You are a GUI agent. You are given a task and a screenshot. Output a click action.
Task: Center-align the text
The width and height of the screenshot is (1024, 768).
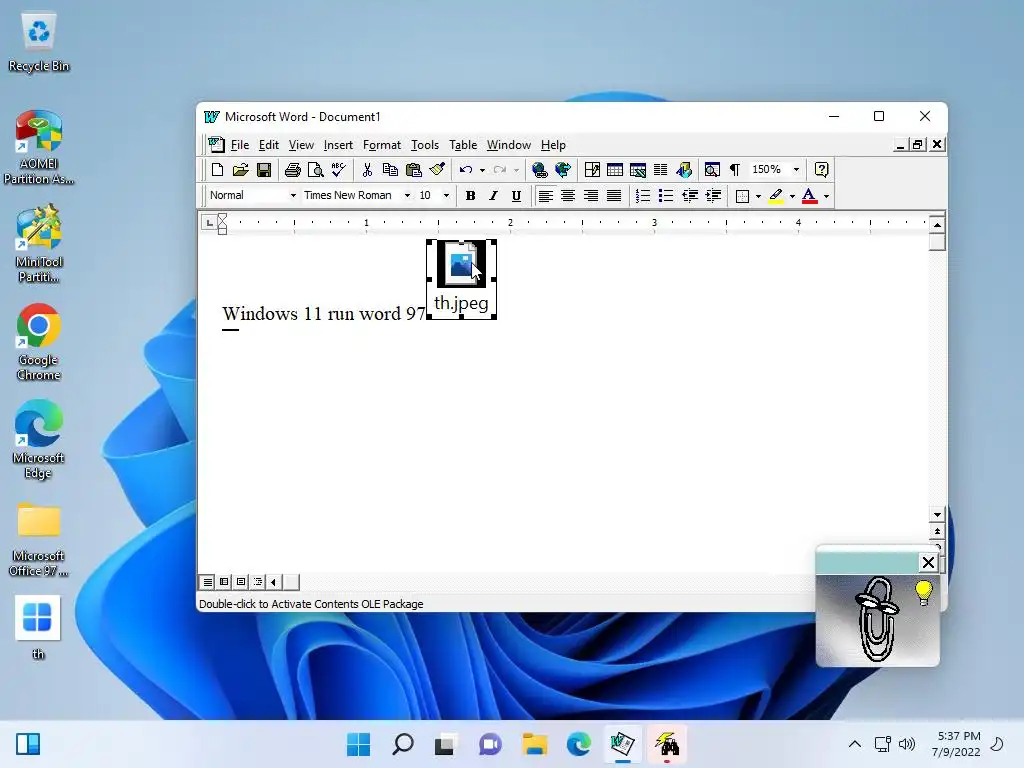[x=568, y=195]
